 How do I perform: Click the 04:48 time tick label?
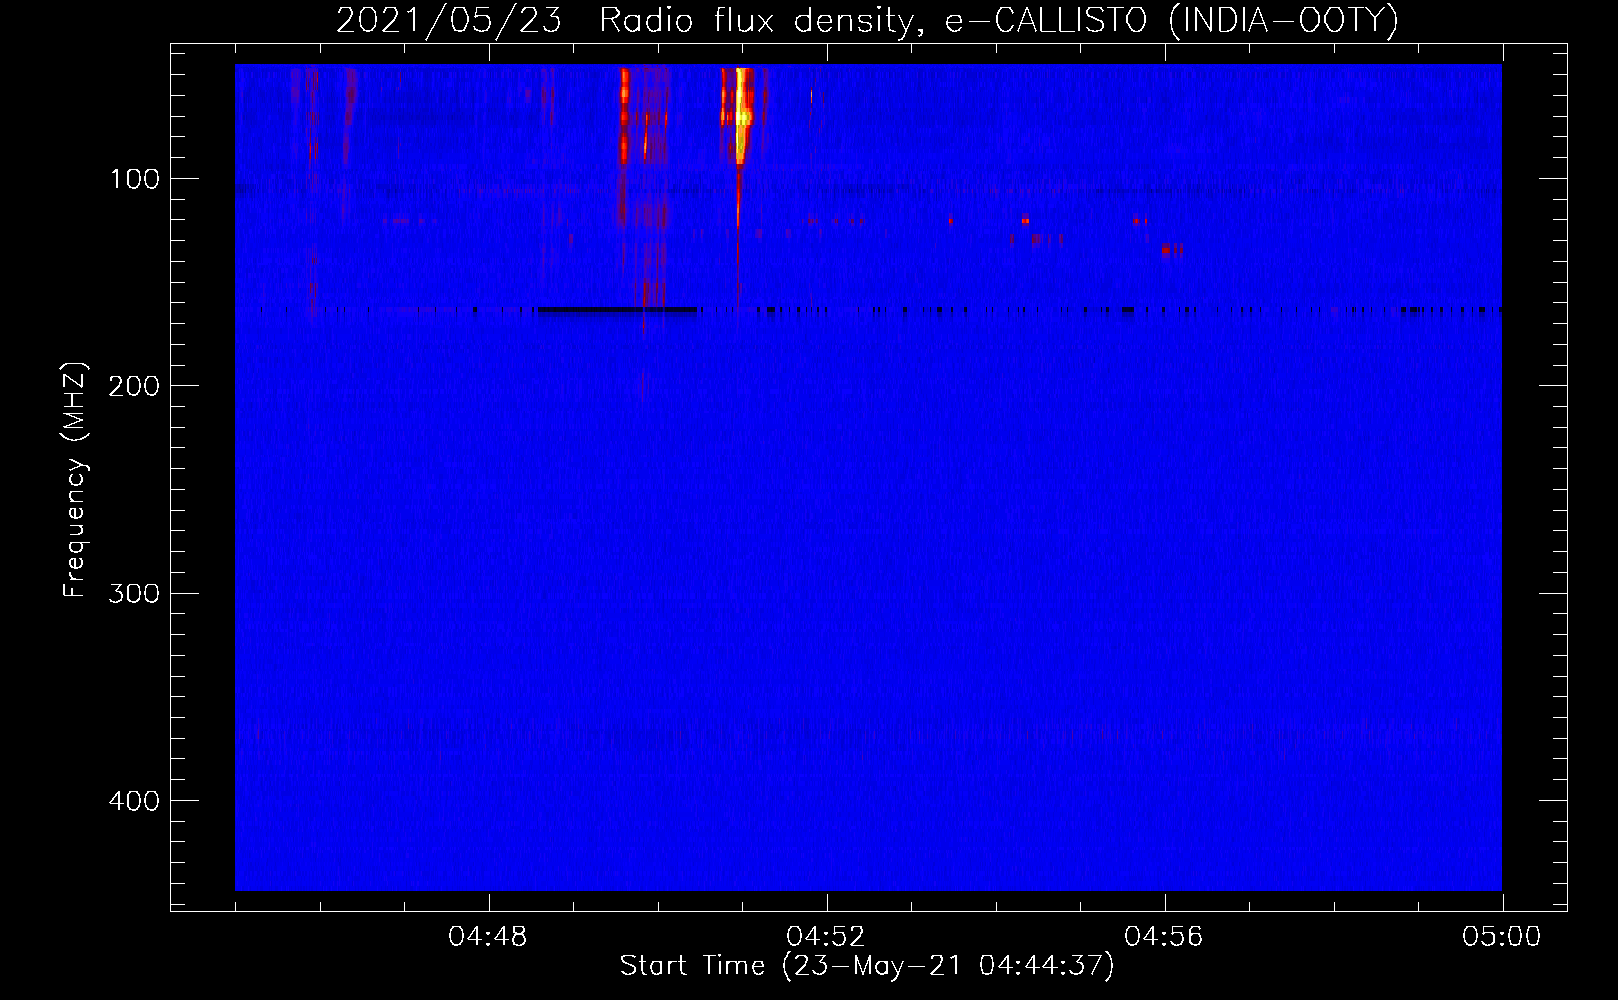tap(488, 937)
